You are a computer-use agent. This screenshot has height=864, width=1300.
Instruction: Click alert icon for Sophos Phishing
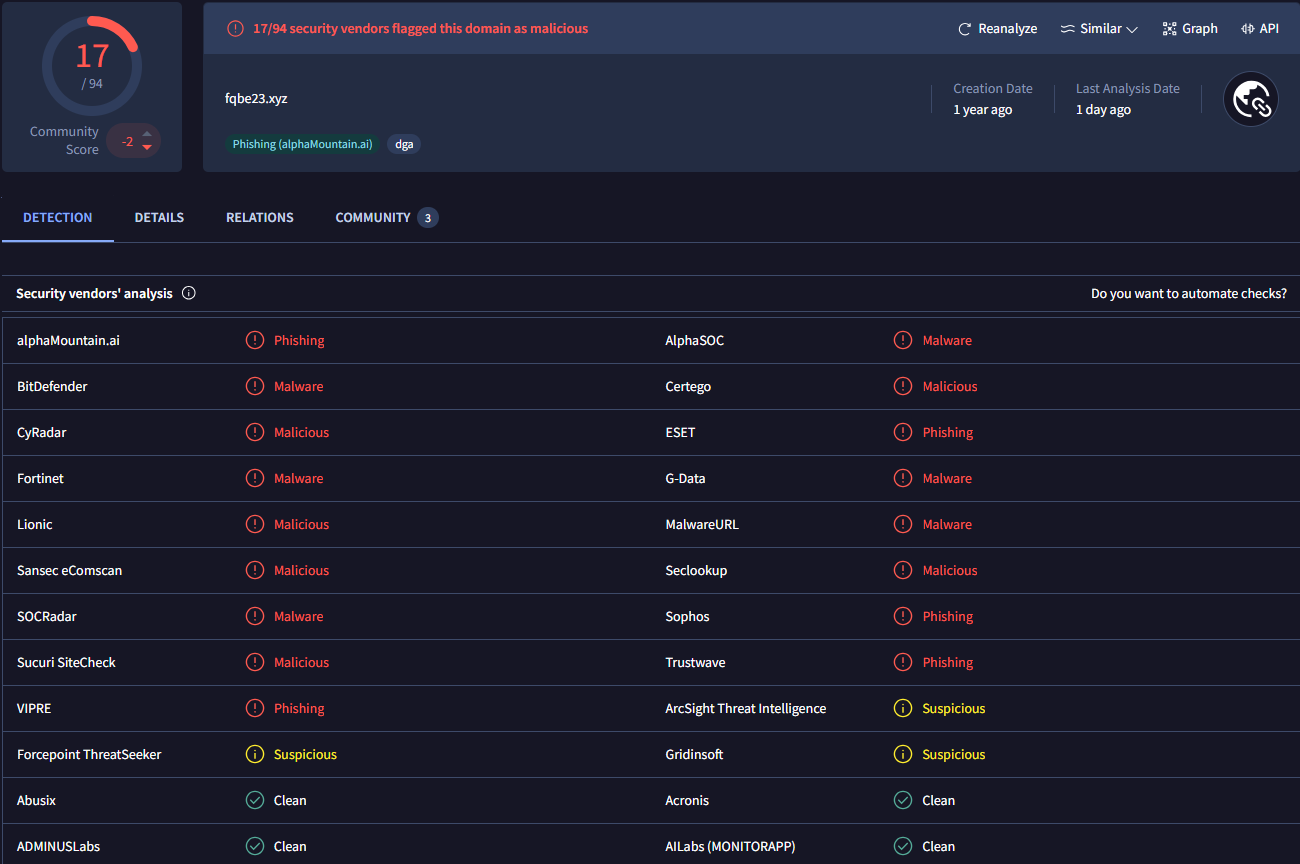click(x=903, y=616)
